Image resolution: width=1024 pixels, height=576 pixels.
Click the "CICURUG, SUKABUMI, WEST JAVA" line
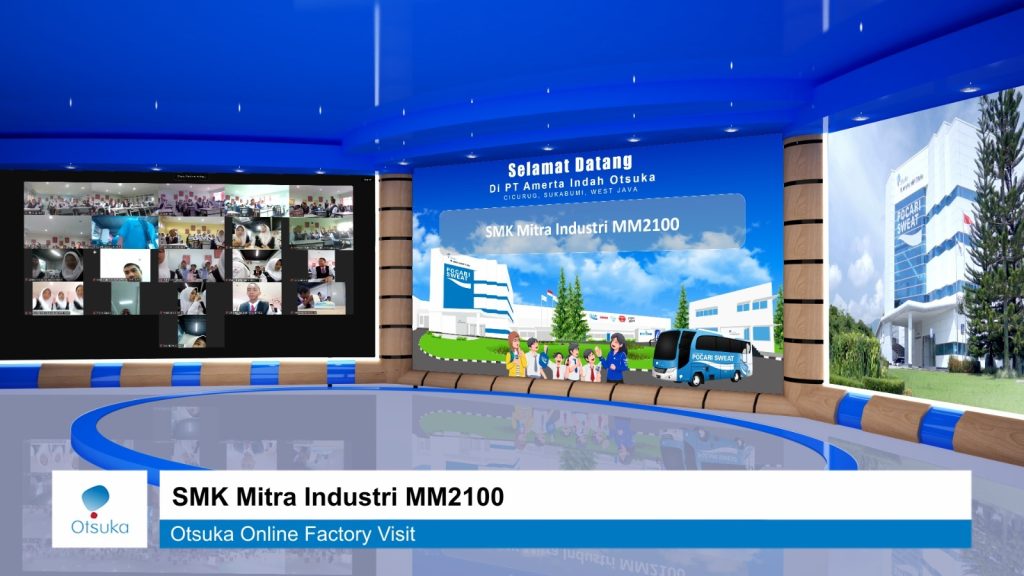click(570, 193)
